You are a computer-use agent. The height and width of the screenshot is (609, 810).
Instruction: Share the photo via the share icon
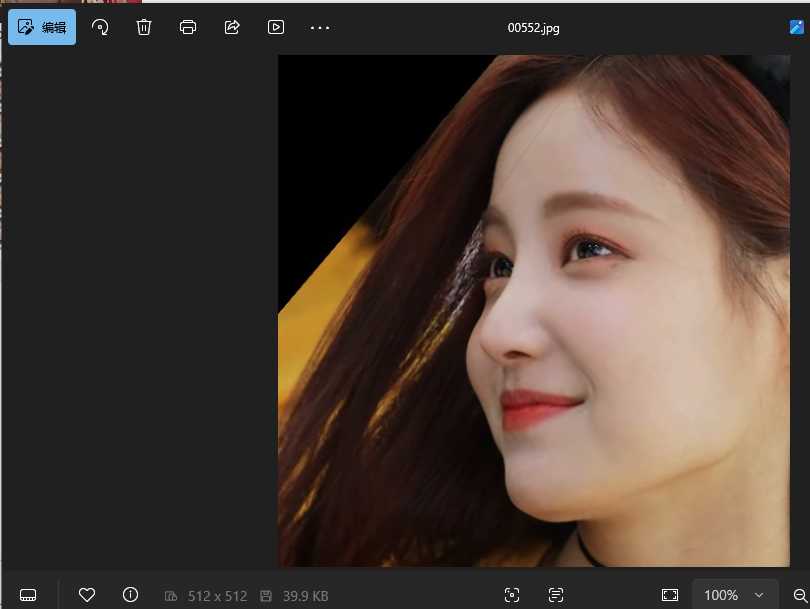pyautogui.click(x=232, y=27)
